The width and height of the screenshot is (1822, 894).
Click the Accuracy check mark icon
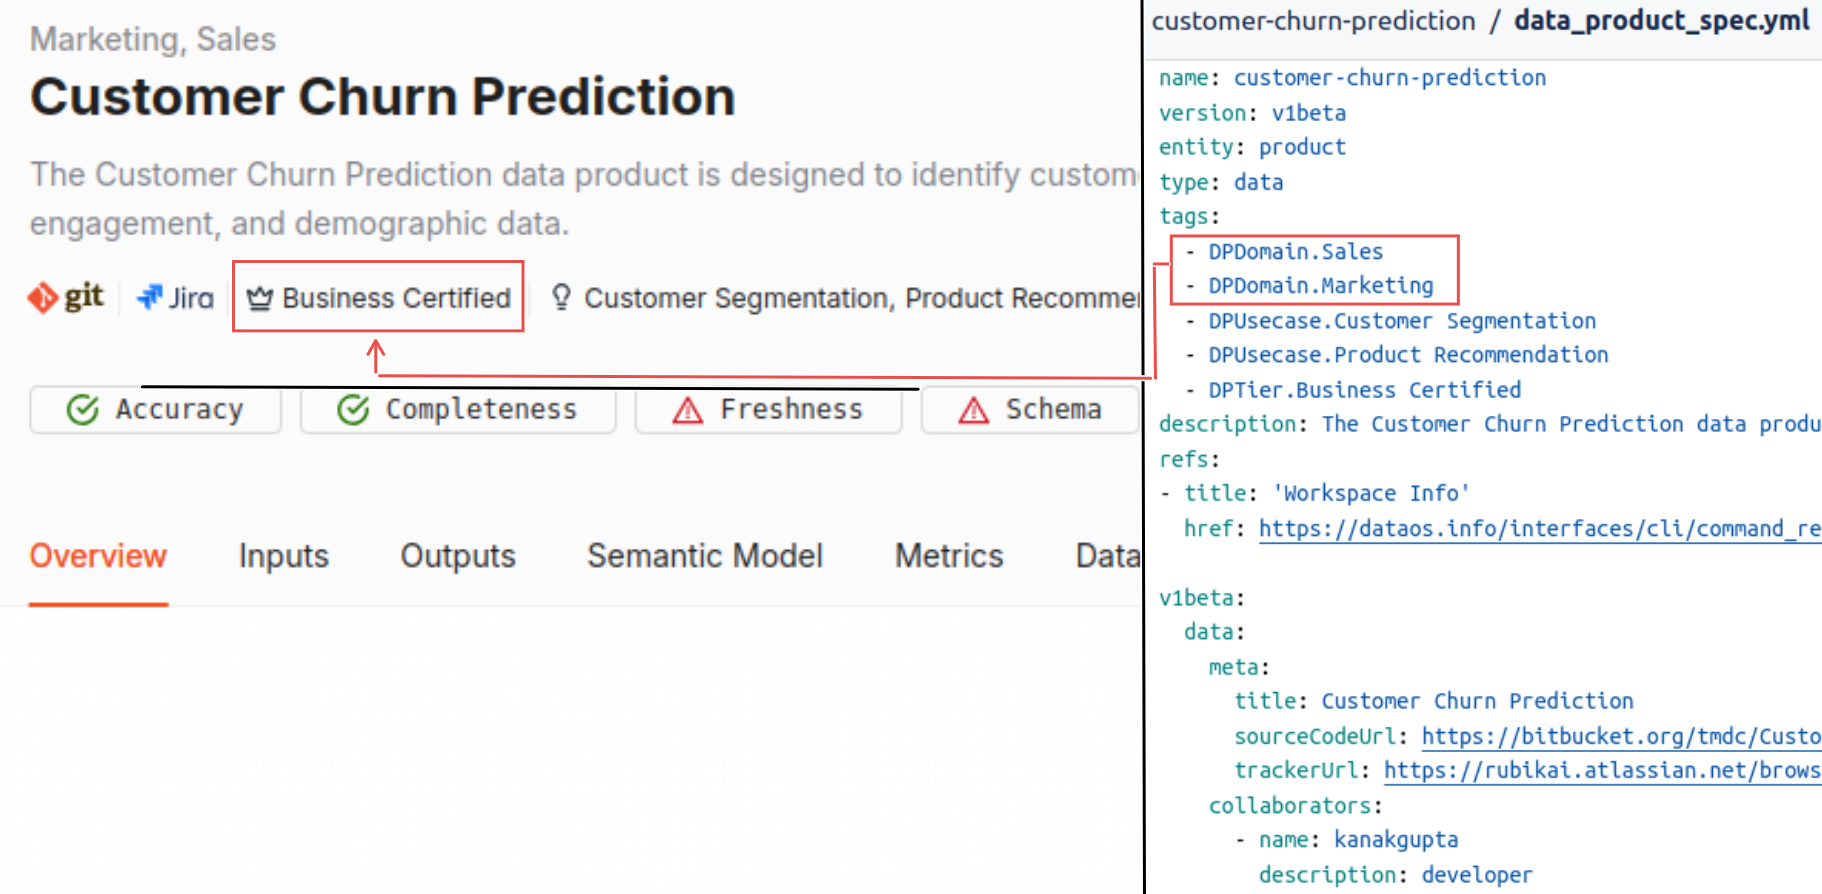pyautogui.click(x=83, y=409)
